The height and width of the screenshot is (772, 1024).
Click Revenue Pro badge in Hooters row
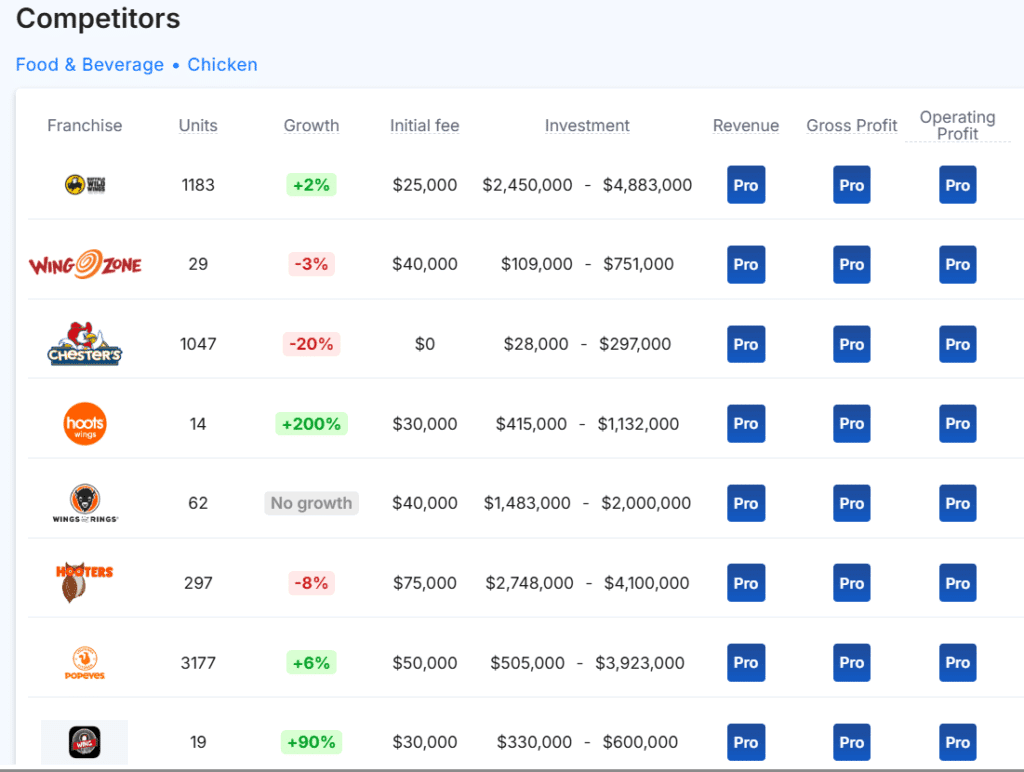point(746,583)
